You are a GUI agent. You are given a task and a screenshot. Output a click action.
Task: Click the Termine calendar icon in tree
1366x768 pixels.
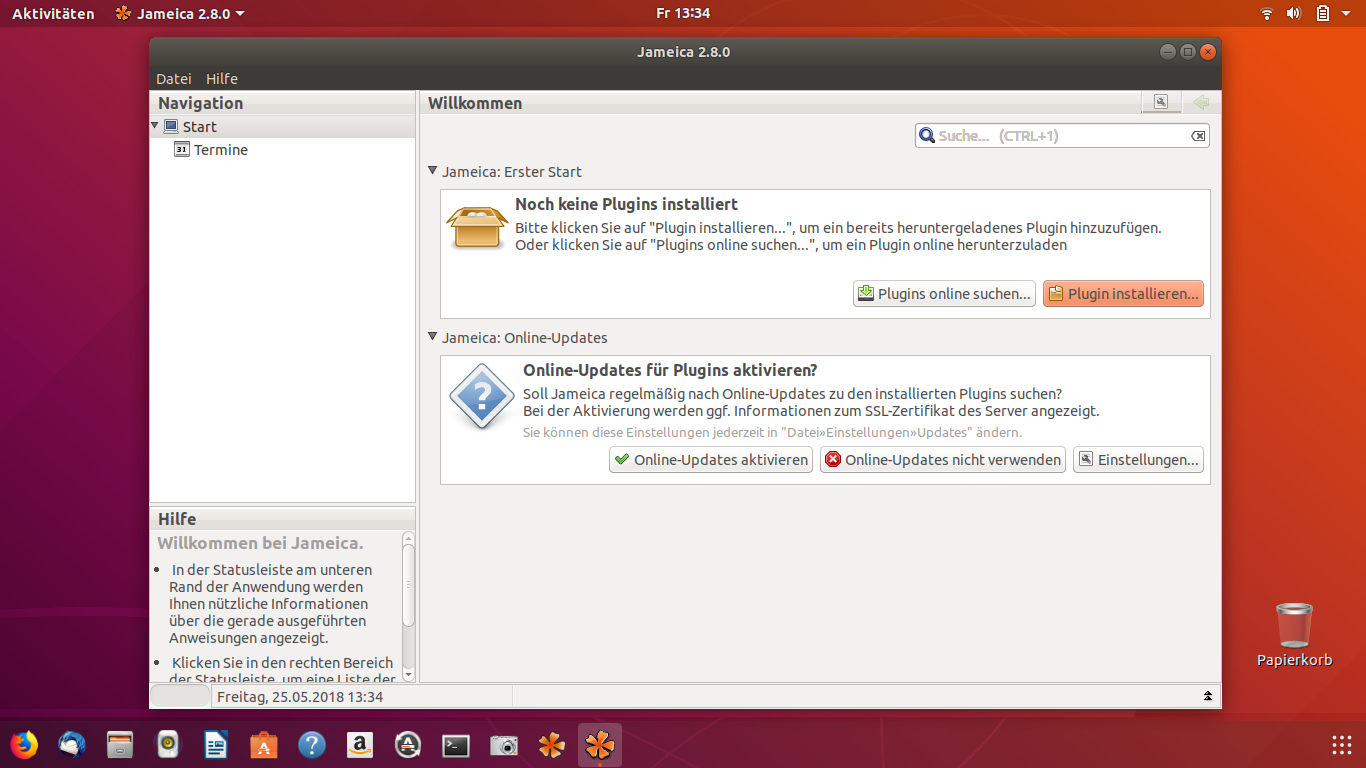[182, 149]
